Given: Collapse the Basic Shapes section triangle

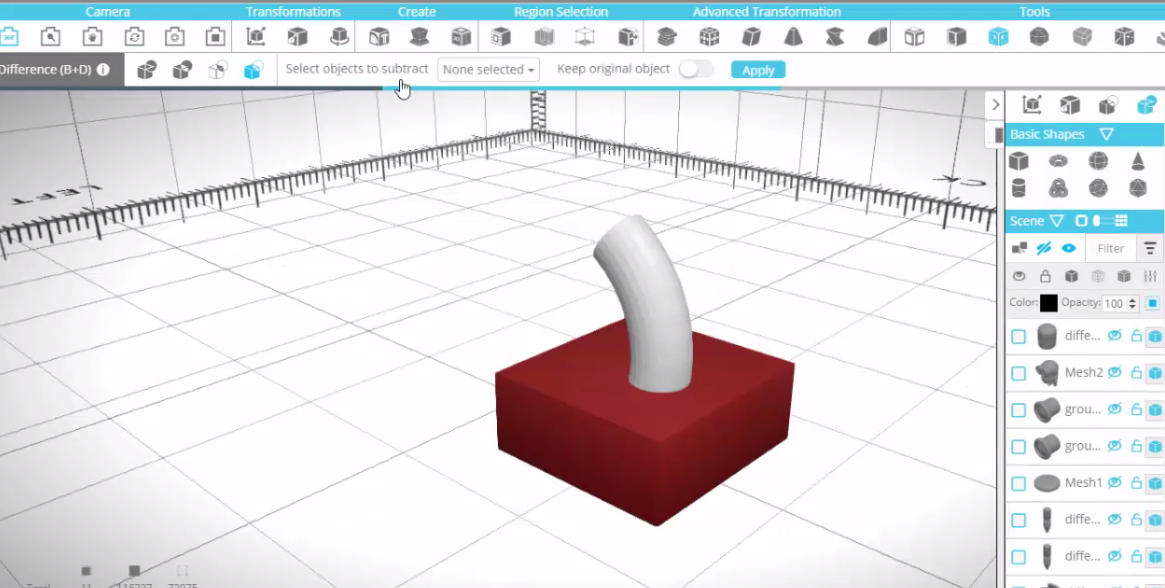Looking at the screenshot, I should [1106, 135].
